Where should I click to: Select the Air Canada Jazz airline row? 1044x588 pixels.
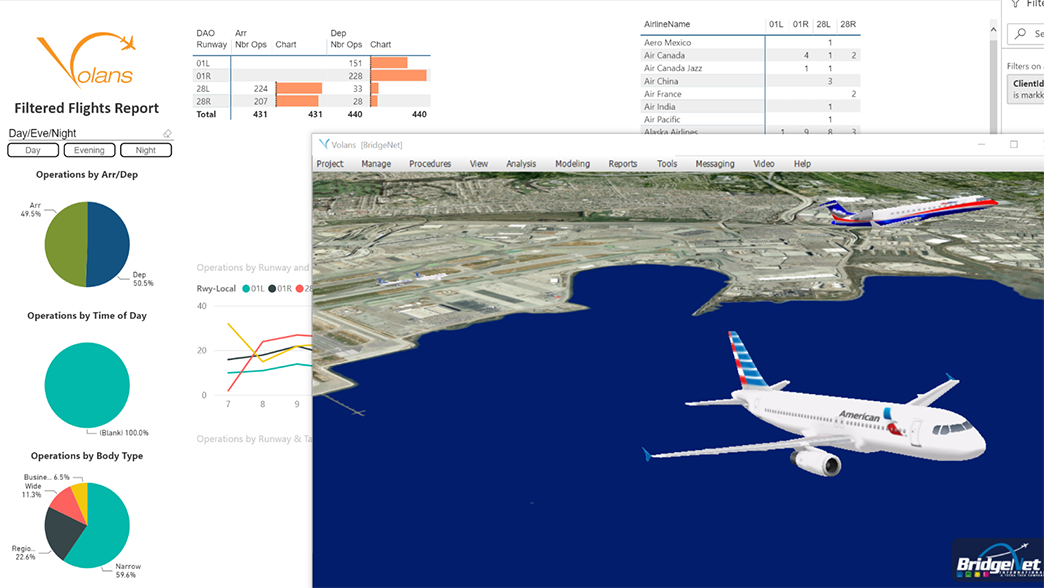coord(750,68)
